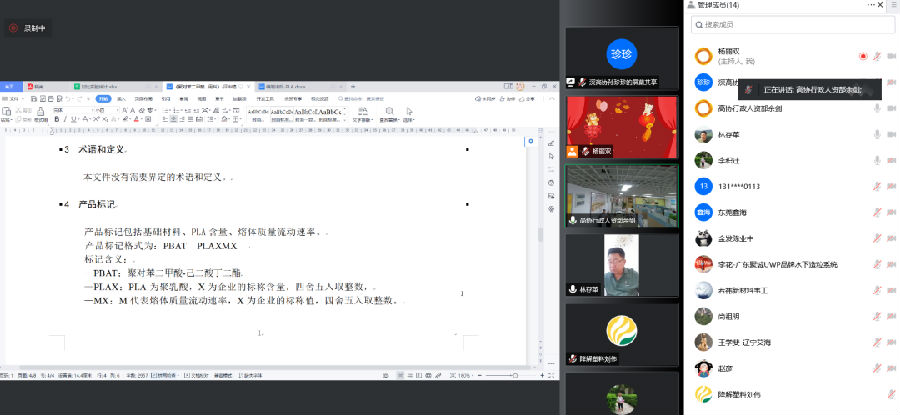
Task: Click the collaboration button in WPS ribbon
Action: [507, 99]
